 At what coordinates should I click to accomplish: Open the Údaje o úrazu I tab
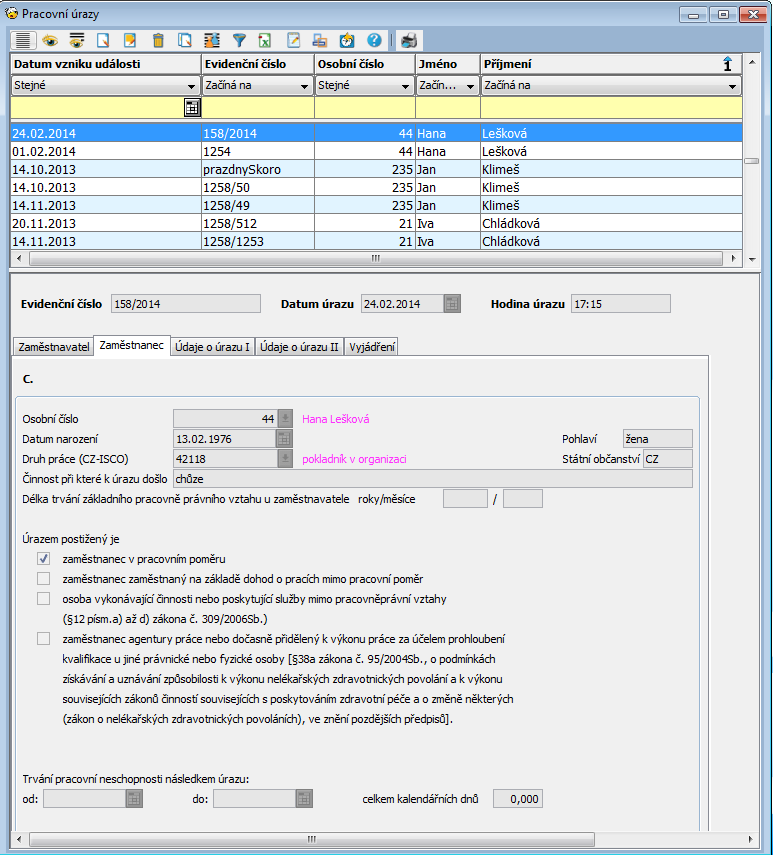click(x=212, y=347)
